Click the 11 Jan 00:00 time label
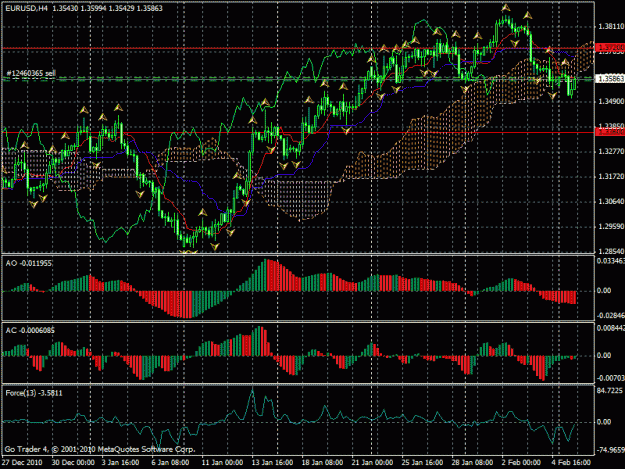The image size is (625, 469). [222, 462]
